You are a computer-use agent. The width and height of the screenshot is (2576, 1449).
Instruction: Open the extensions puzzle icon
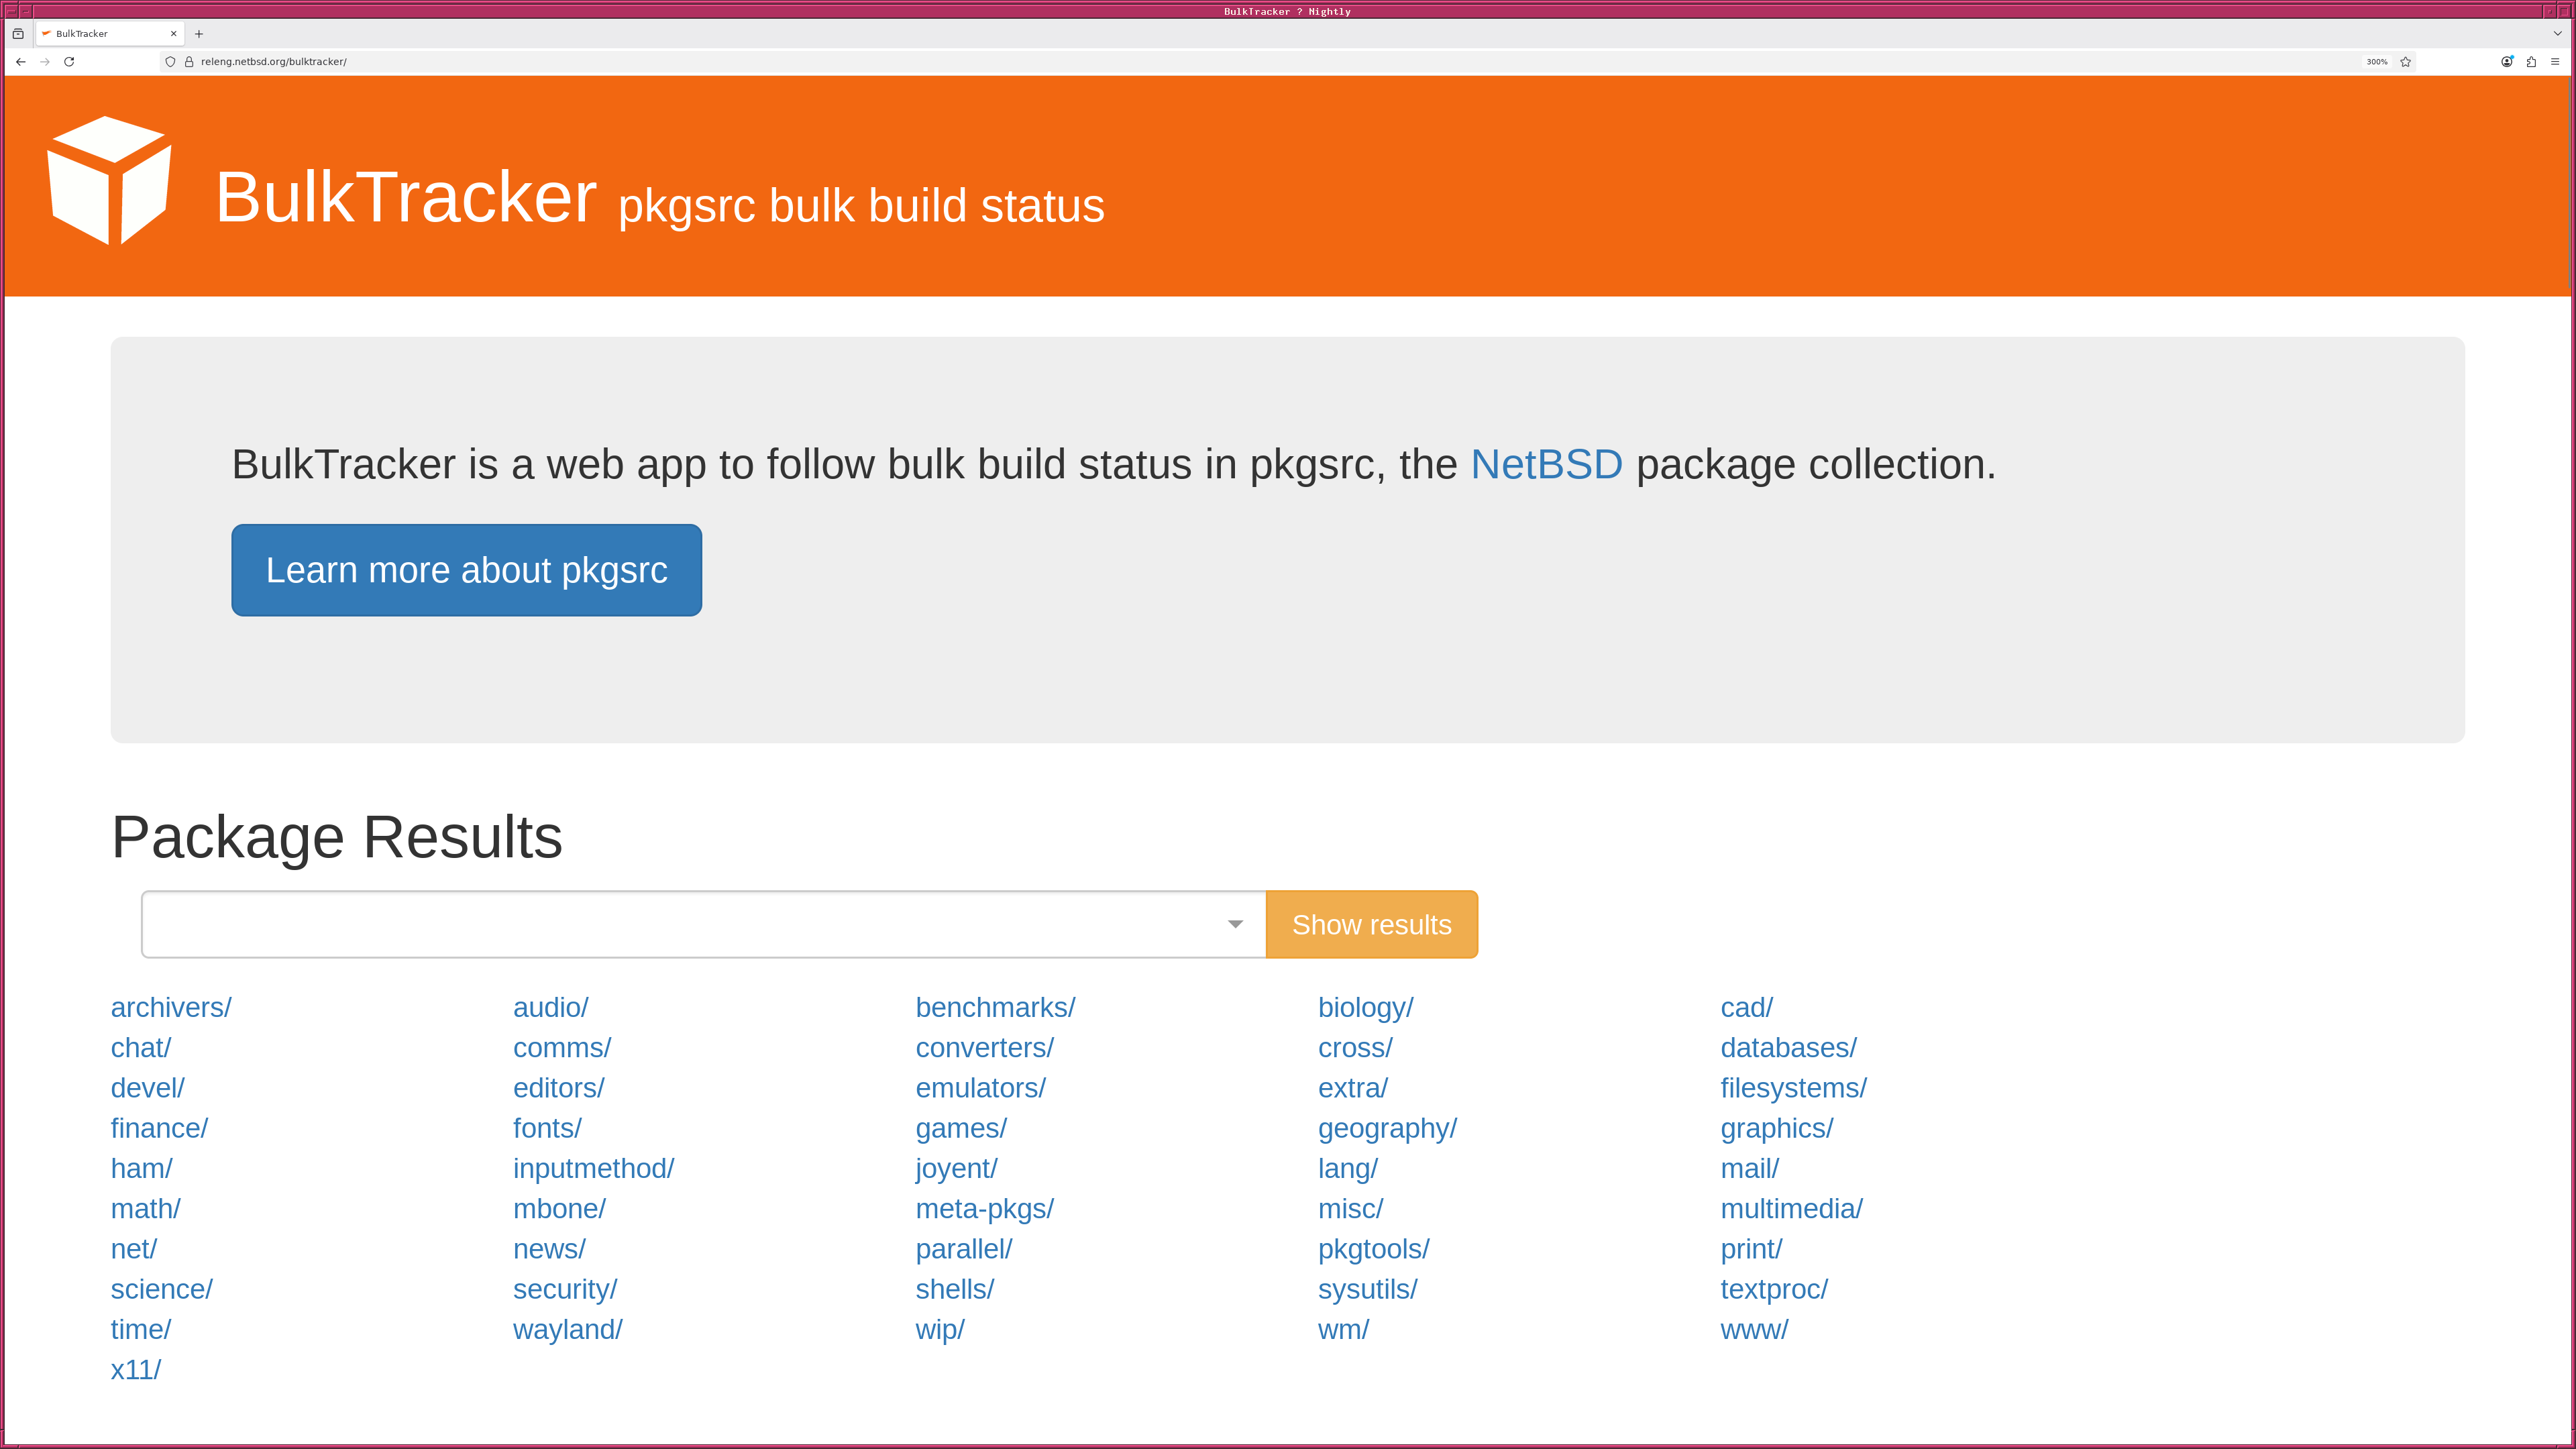pyautogui.click(x=2531, y=62)
